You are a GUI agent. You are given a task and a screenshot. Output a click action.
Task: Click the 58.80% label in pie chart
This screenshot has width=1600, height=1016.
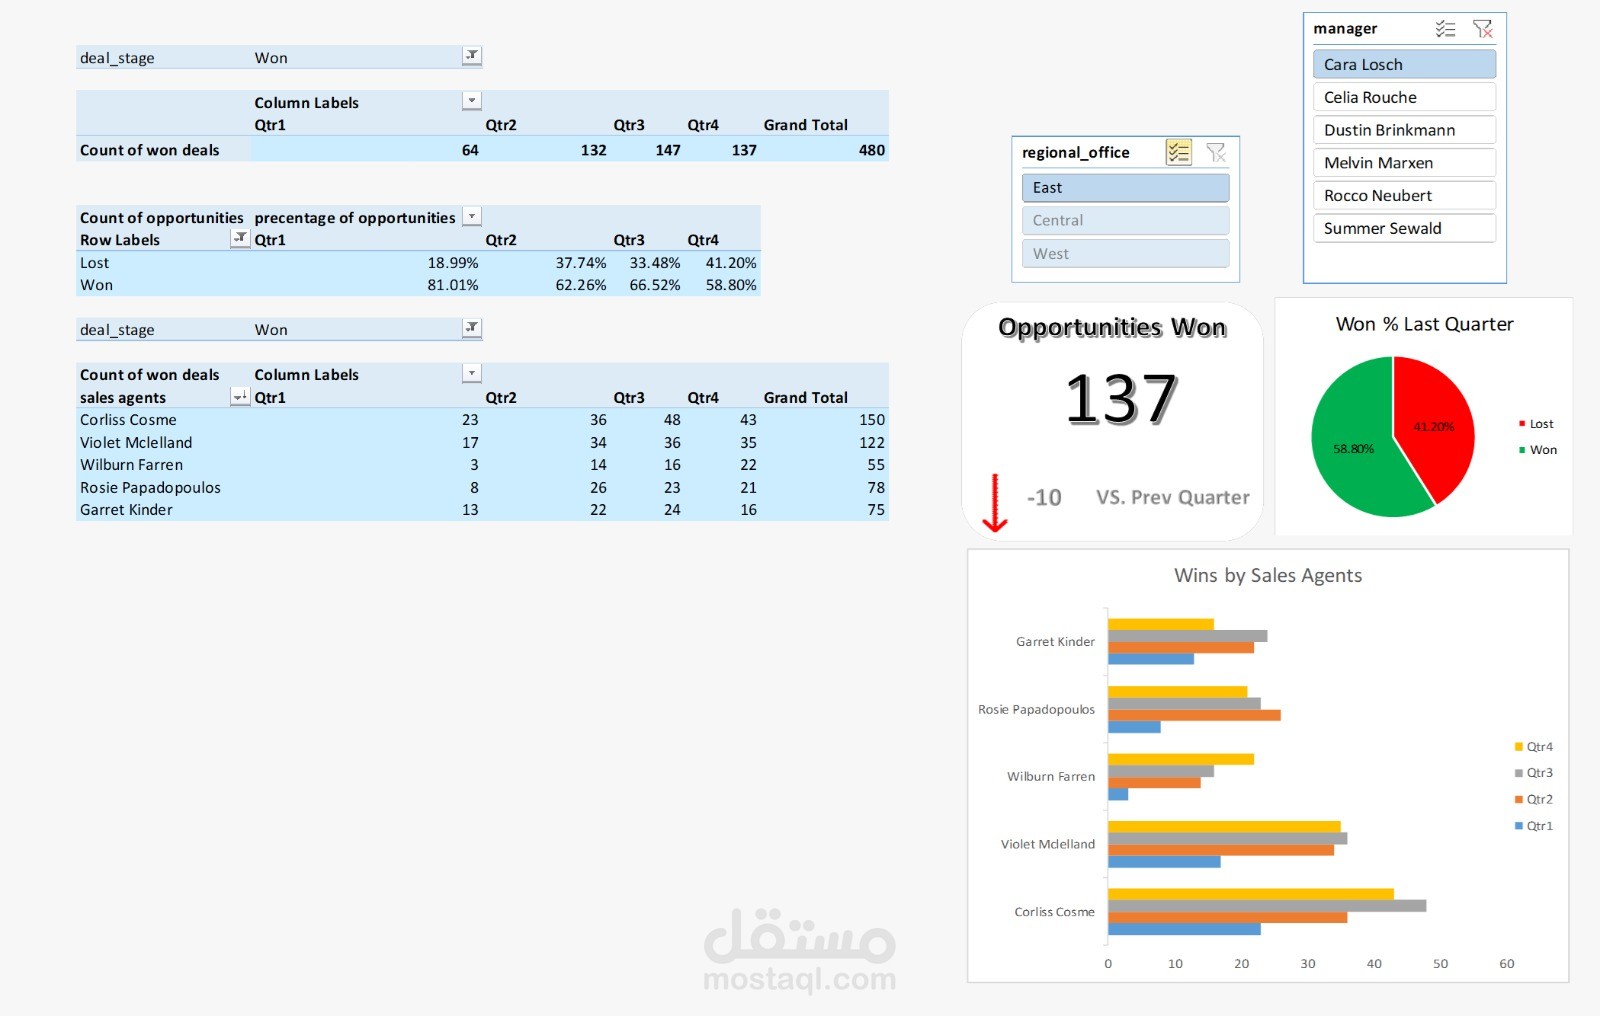pos(1353,449)
